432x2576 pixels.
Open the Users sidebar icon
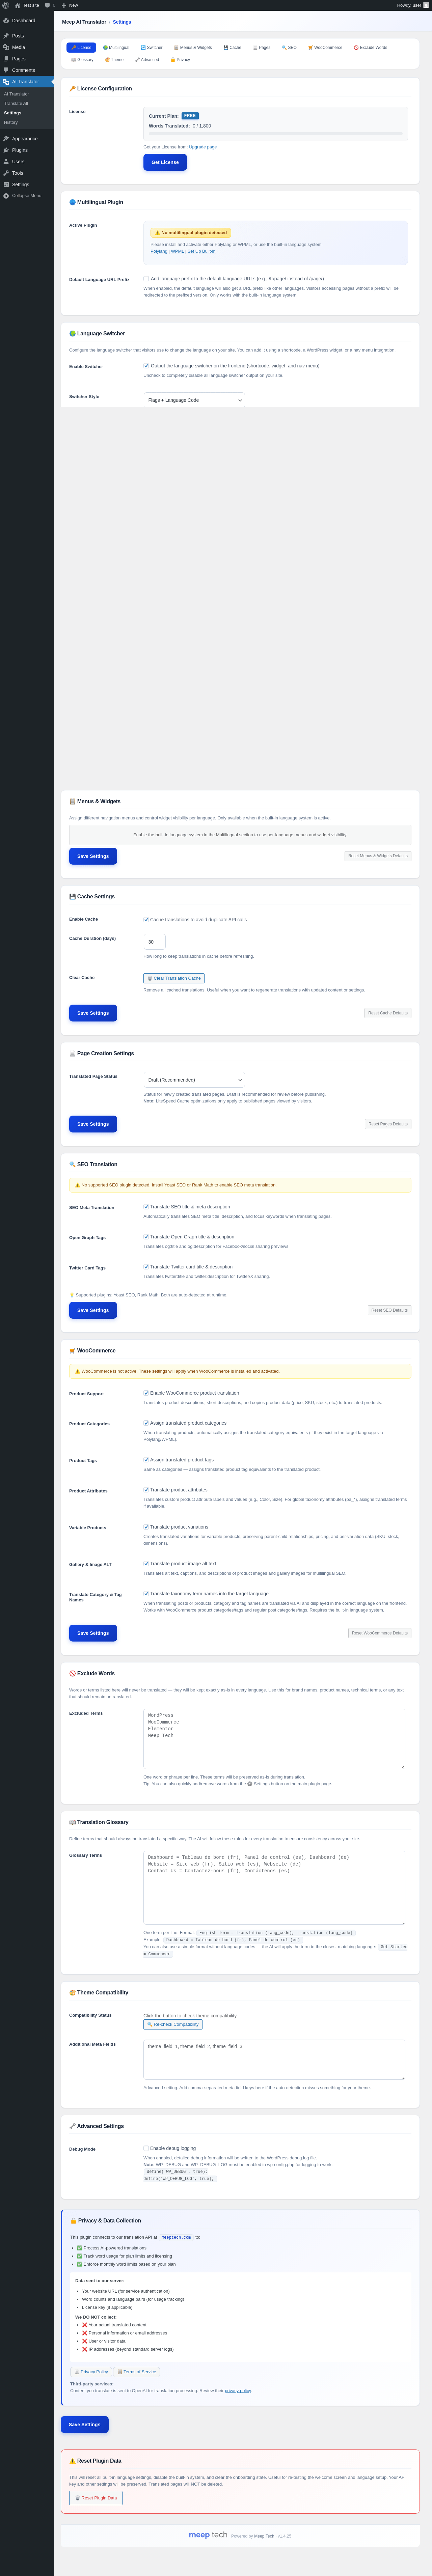[x=6, y=162]
